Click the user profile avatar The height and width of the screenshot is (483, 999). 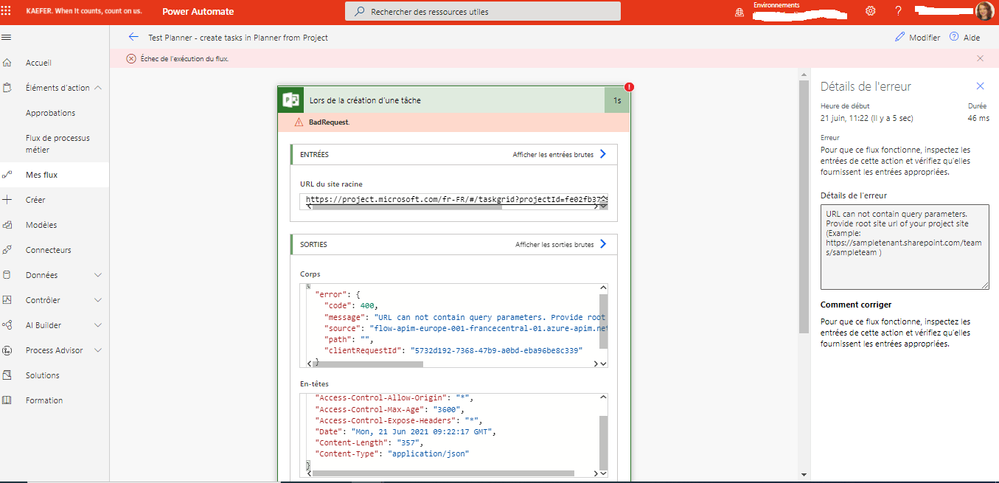tap(984, 11)
